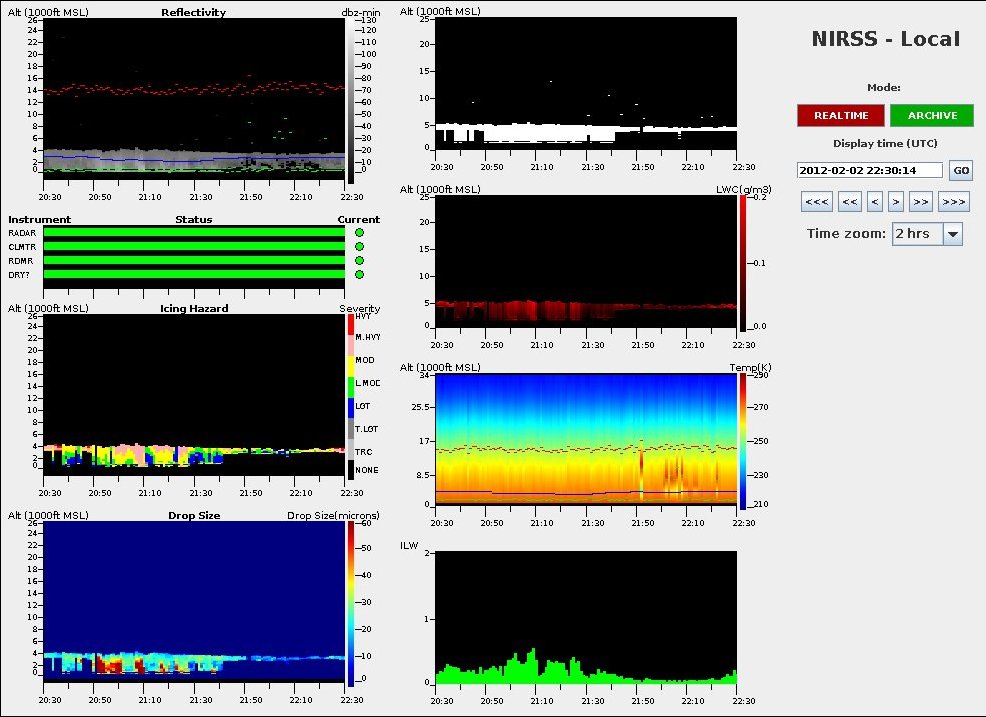This screenshot has height=717, width=986.
Task: Click the DRY? current status green indicator
Action: [359, 274]
